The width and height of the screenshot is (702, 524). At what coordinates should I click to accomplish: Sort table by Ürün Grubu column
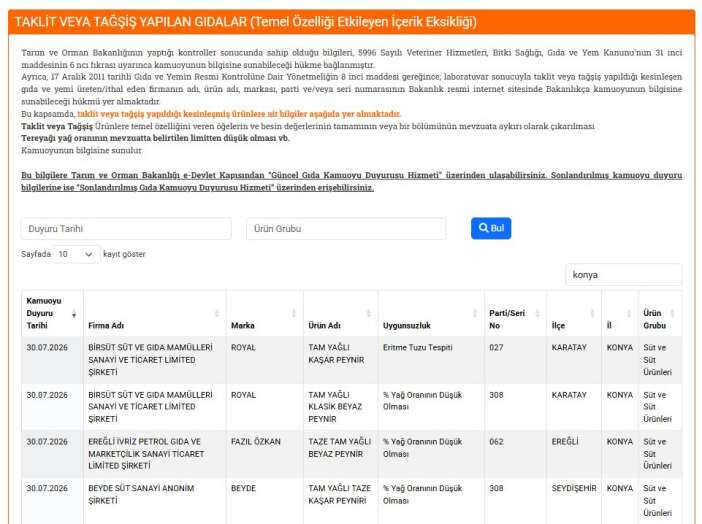click(660, 314)
